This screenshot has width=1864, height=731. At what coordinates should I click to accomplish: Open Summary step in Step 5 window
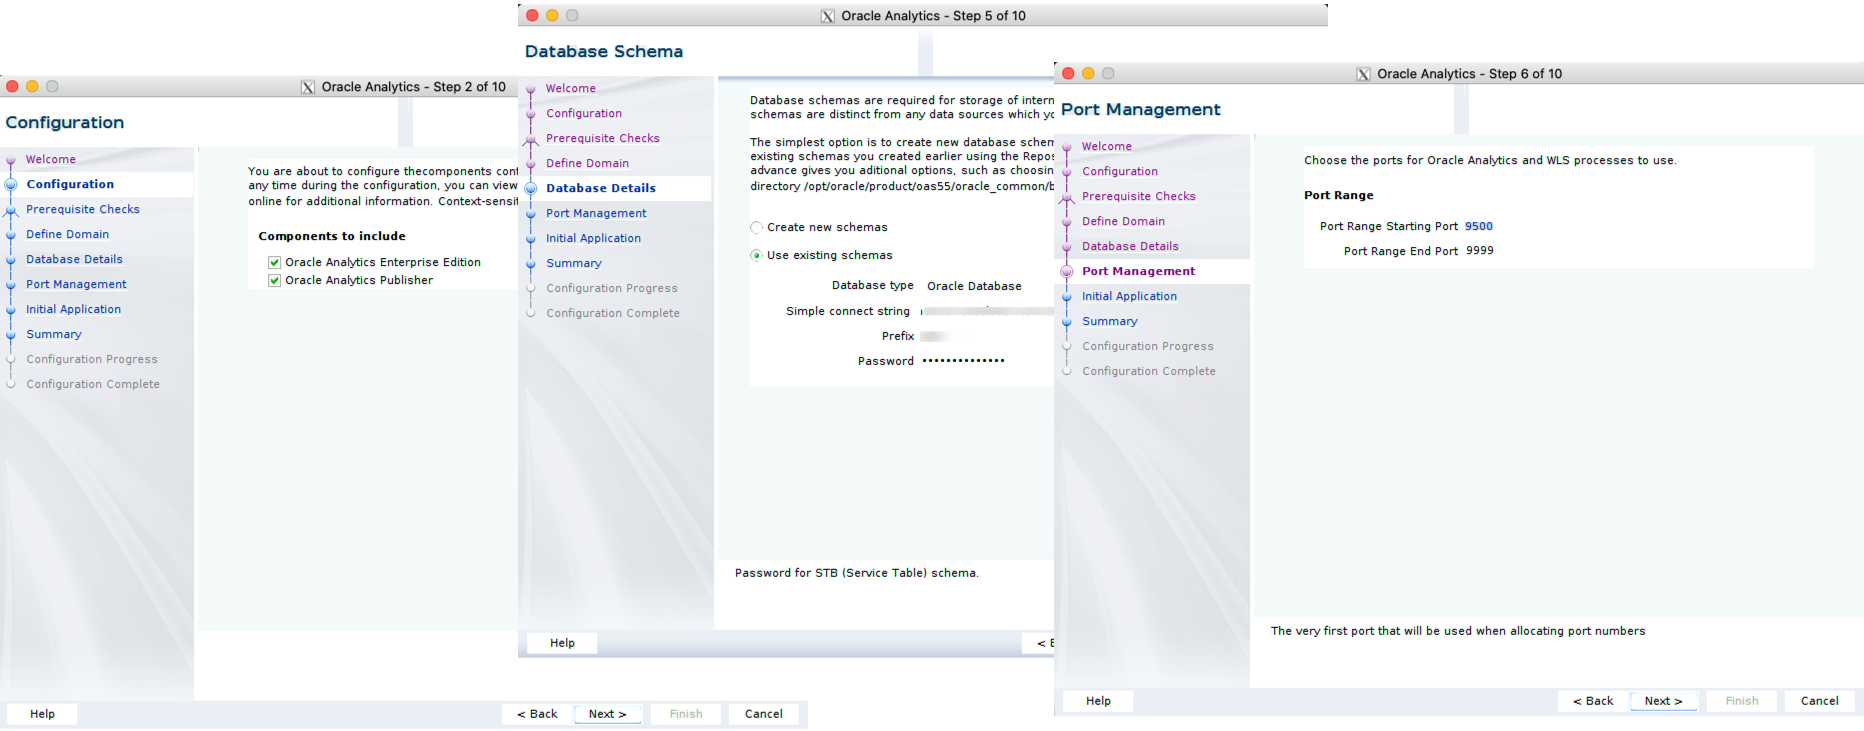[x=574, y=263]
